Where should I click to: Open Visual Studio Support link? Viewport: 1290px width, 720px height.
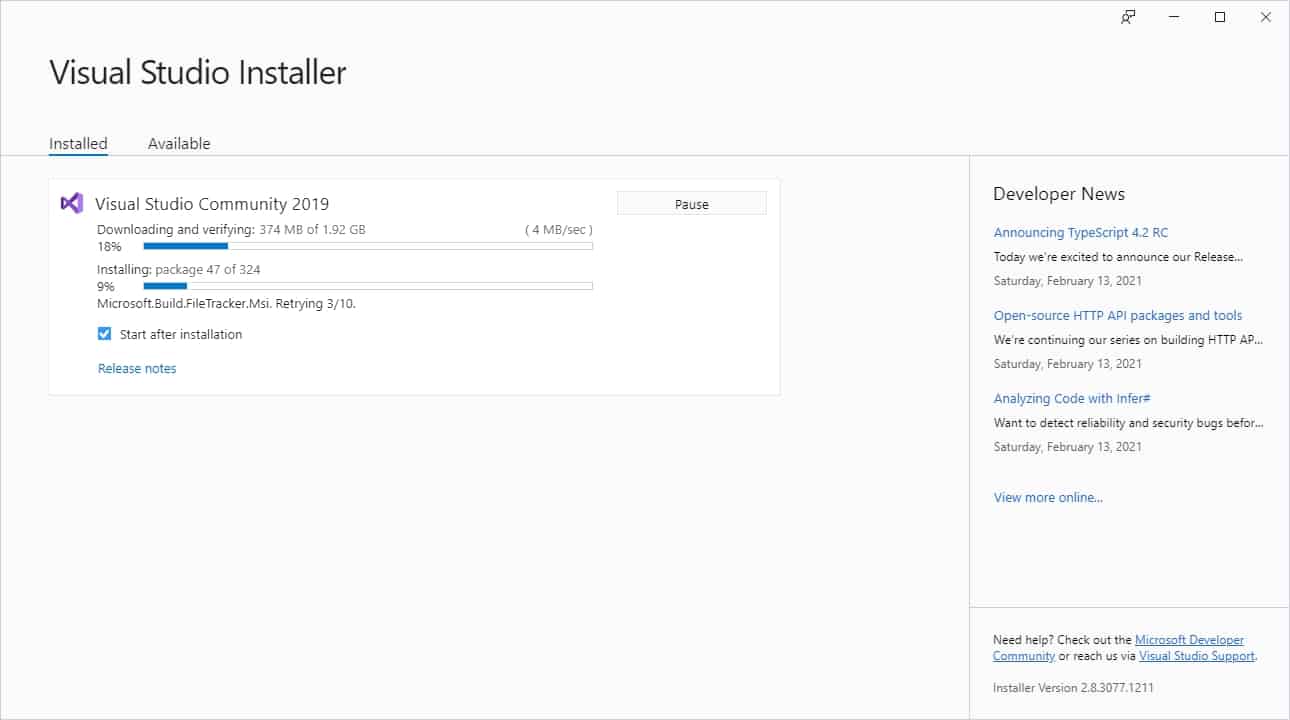tap(1197, 656)
